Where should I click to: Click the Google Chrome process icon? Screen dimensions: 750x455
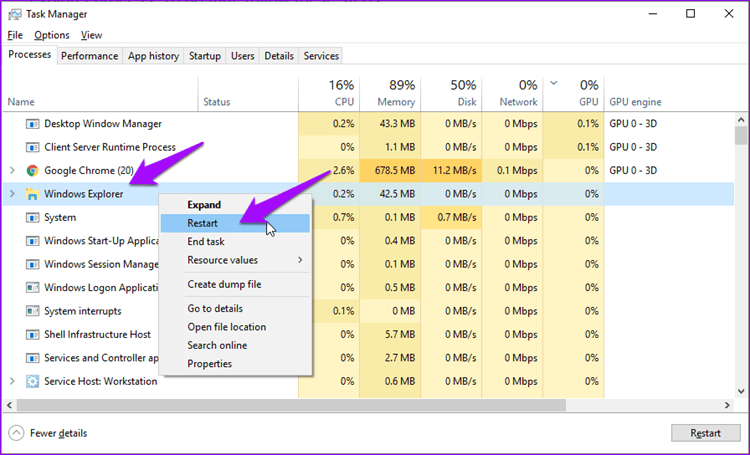[32, 170]
